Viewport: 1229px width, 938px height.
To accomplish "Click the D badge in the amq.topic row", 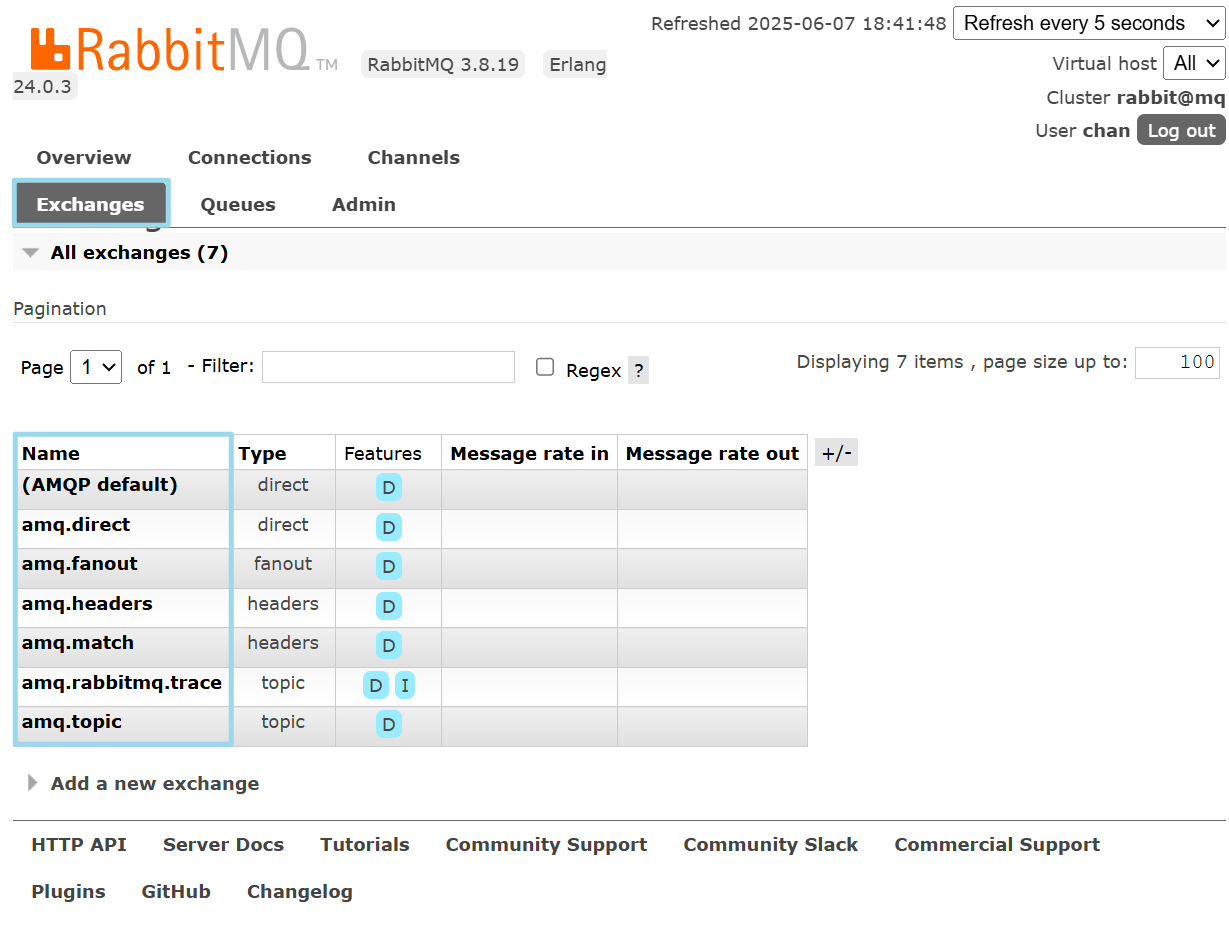I will pyautogui.click(x=389, y=725).
